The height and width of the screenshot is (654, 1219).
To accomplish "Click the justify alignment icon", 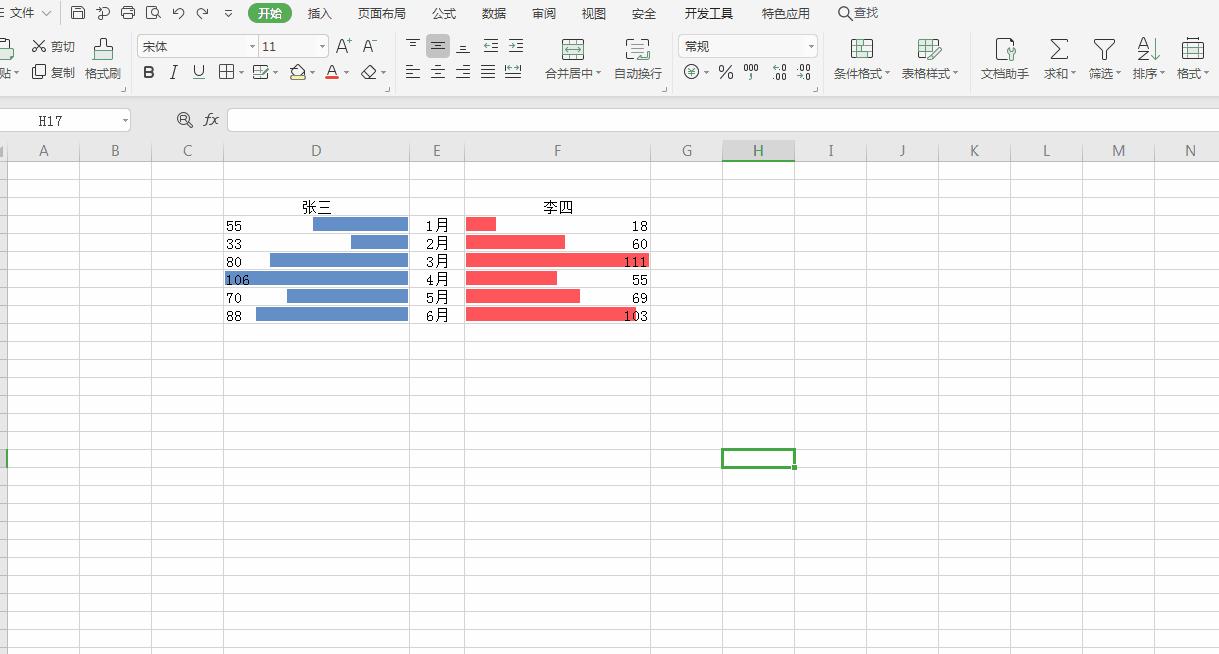I will (487, 72).
